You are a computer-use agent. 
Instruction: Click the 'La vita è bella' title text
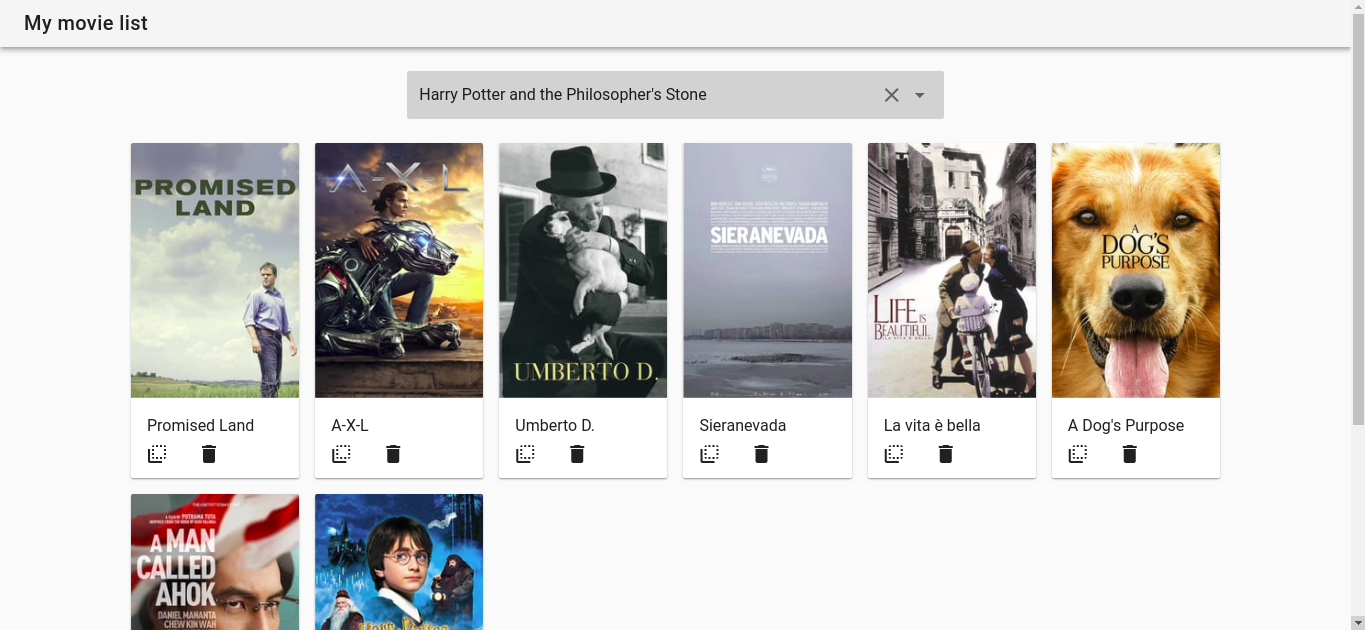pos(932,425)
